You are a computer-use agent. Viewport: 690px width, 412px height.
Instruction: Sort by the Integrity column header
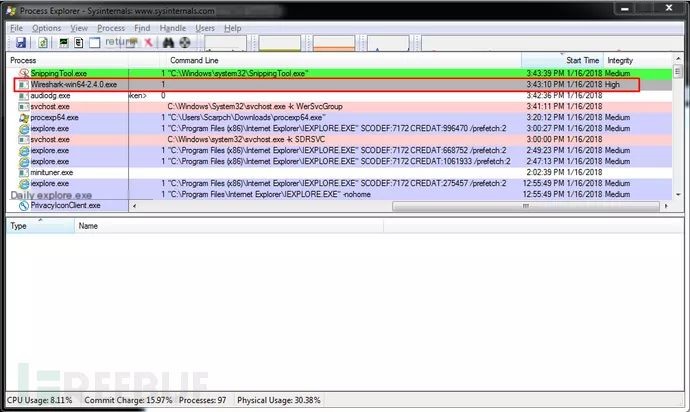pyautogui.click(x=637, y=60)
